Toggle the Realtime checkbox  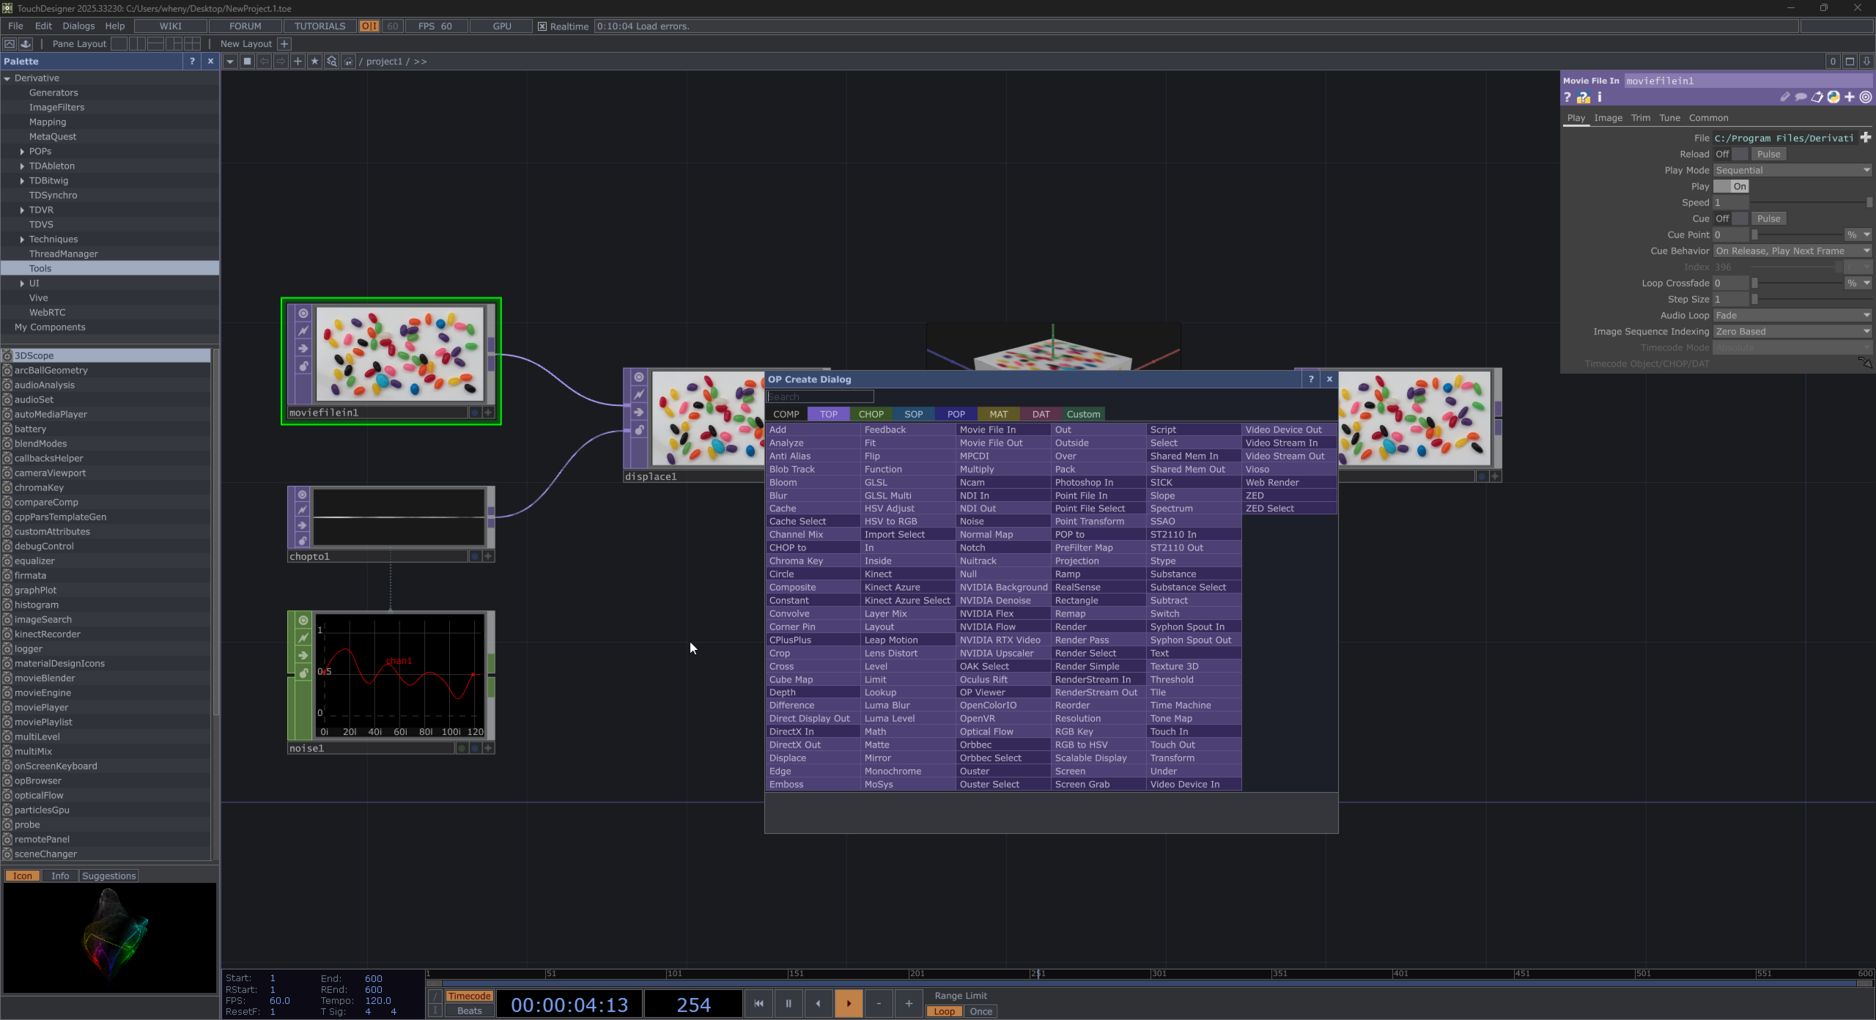[542, 26]
